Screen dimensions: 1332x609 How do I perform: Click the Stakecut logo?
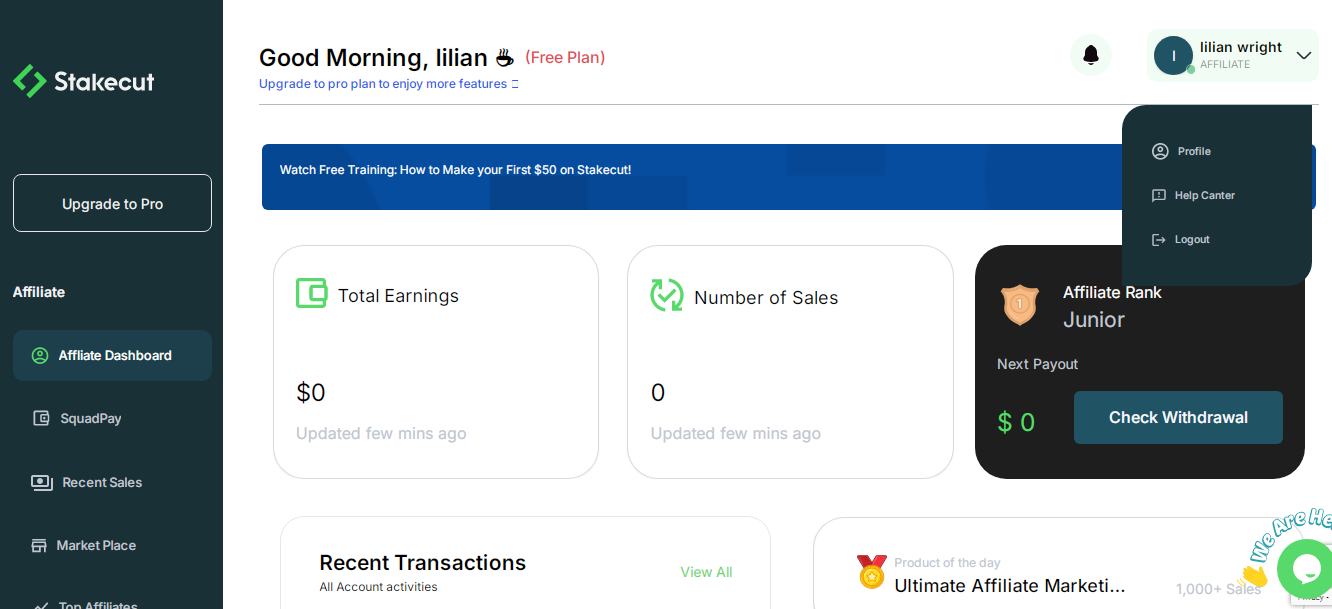point(84,81)
